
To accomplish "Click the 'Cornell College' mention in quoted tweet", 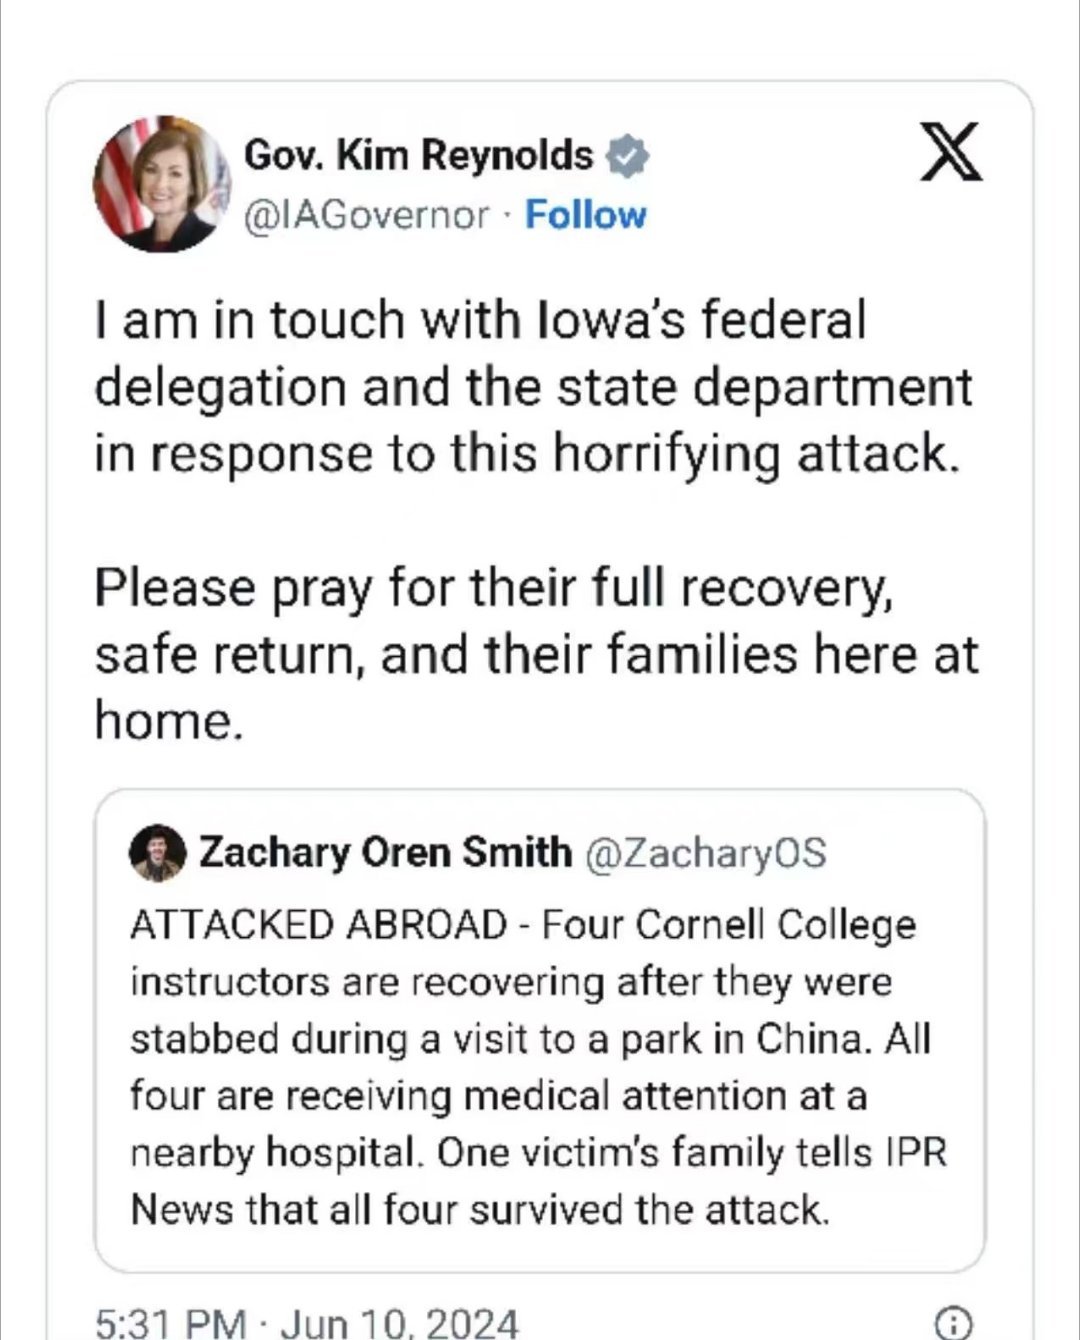I will [x=775, y=925].
